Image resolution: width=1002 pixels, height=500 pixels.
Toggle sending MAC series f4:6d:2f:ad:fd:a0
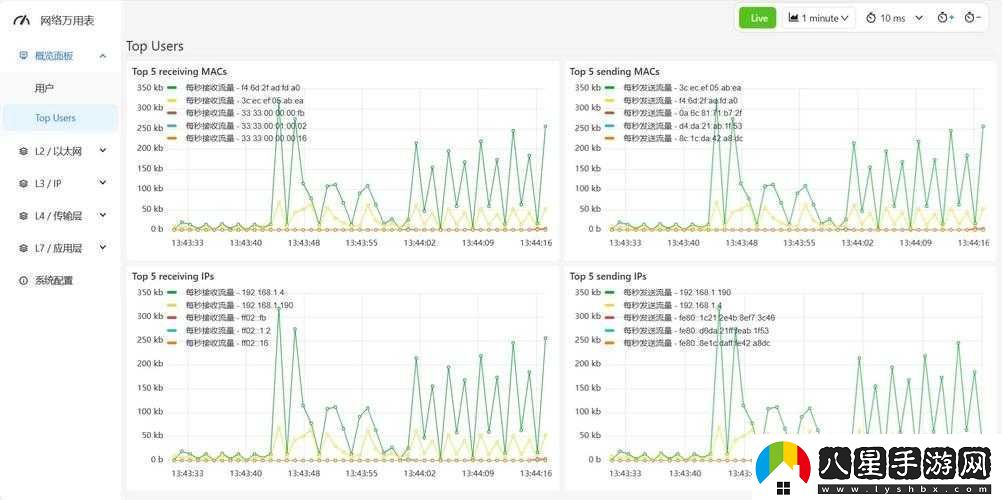coord(672,100)
